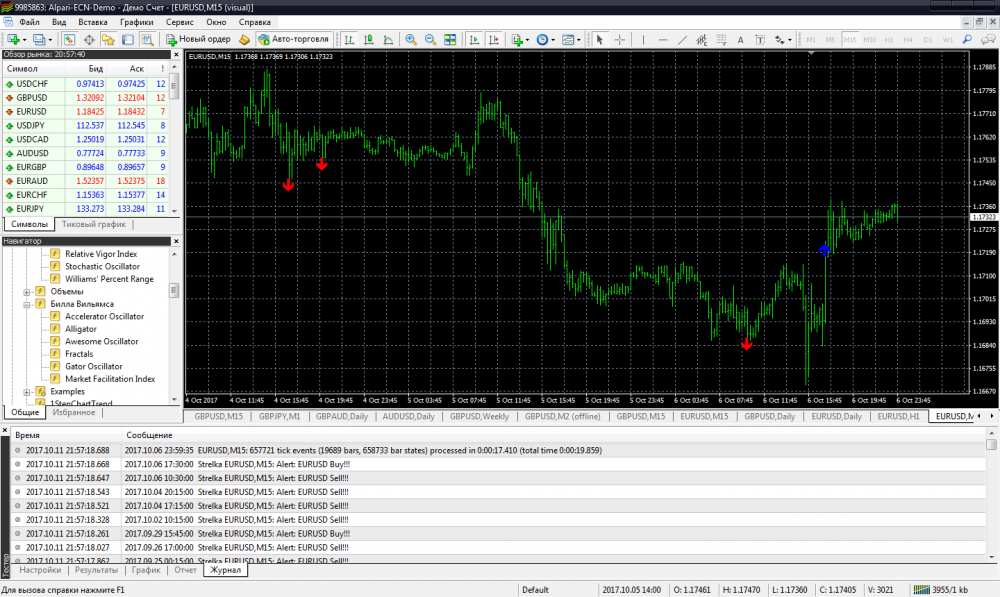Toggle the Авто-торговля button
Screen dimensions: 1000x597
pyautogui.click(x=287, y=40)
